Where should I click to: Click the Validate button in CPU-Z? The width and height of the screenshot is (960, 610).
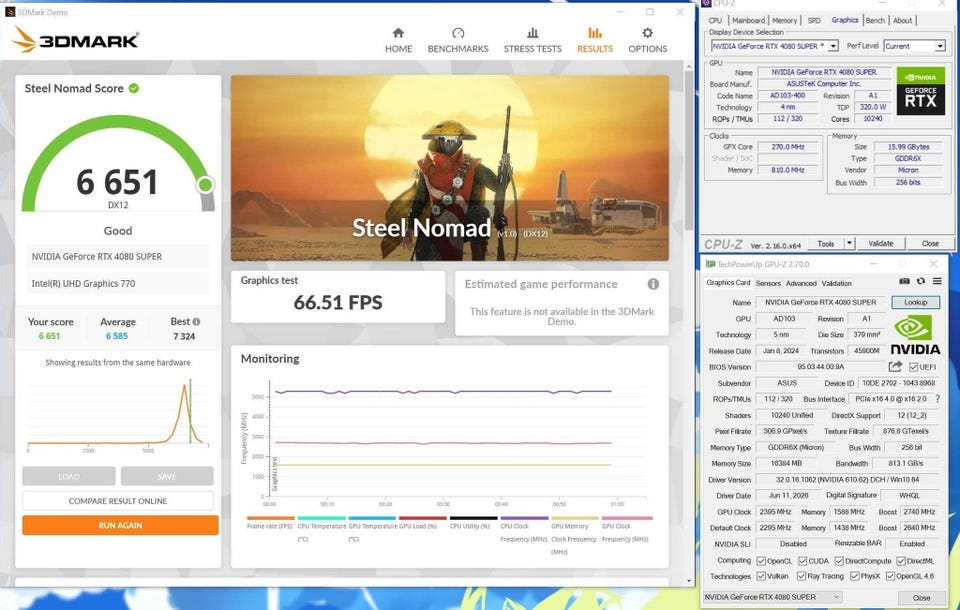pos(880,243)
